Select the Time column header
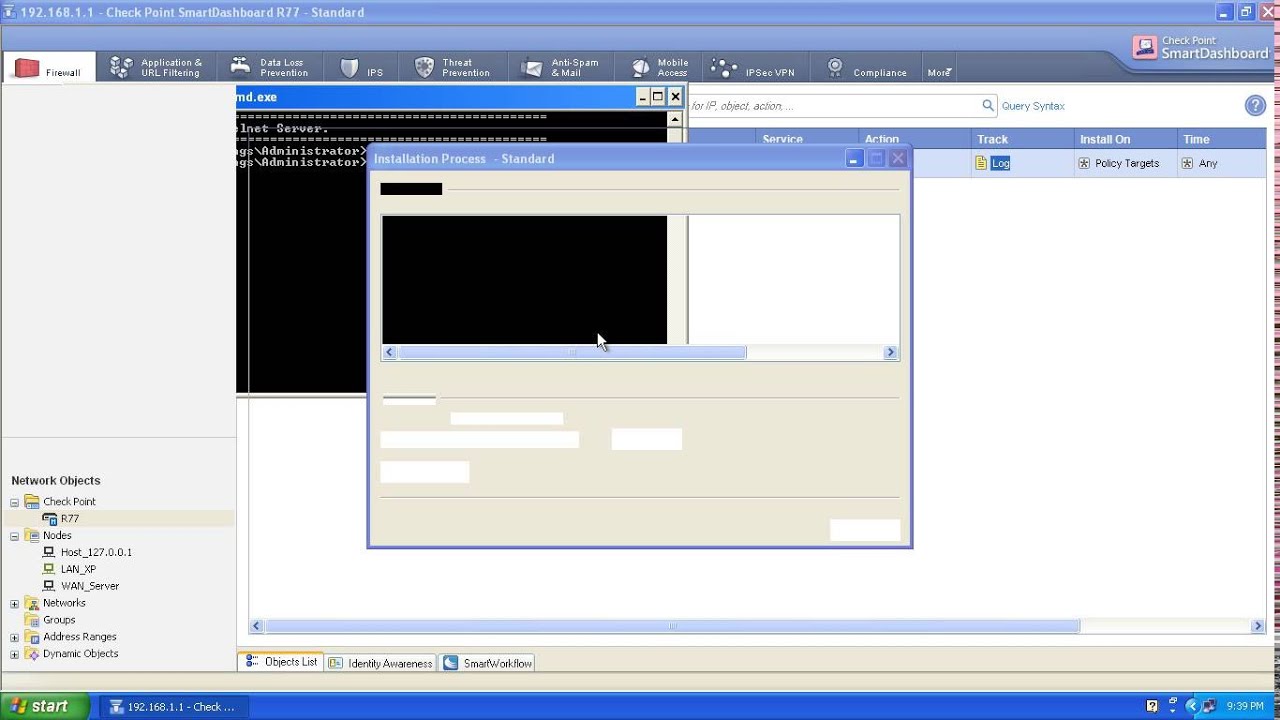 coord(1220,139)
